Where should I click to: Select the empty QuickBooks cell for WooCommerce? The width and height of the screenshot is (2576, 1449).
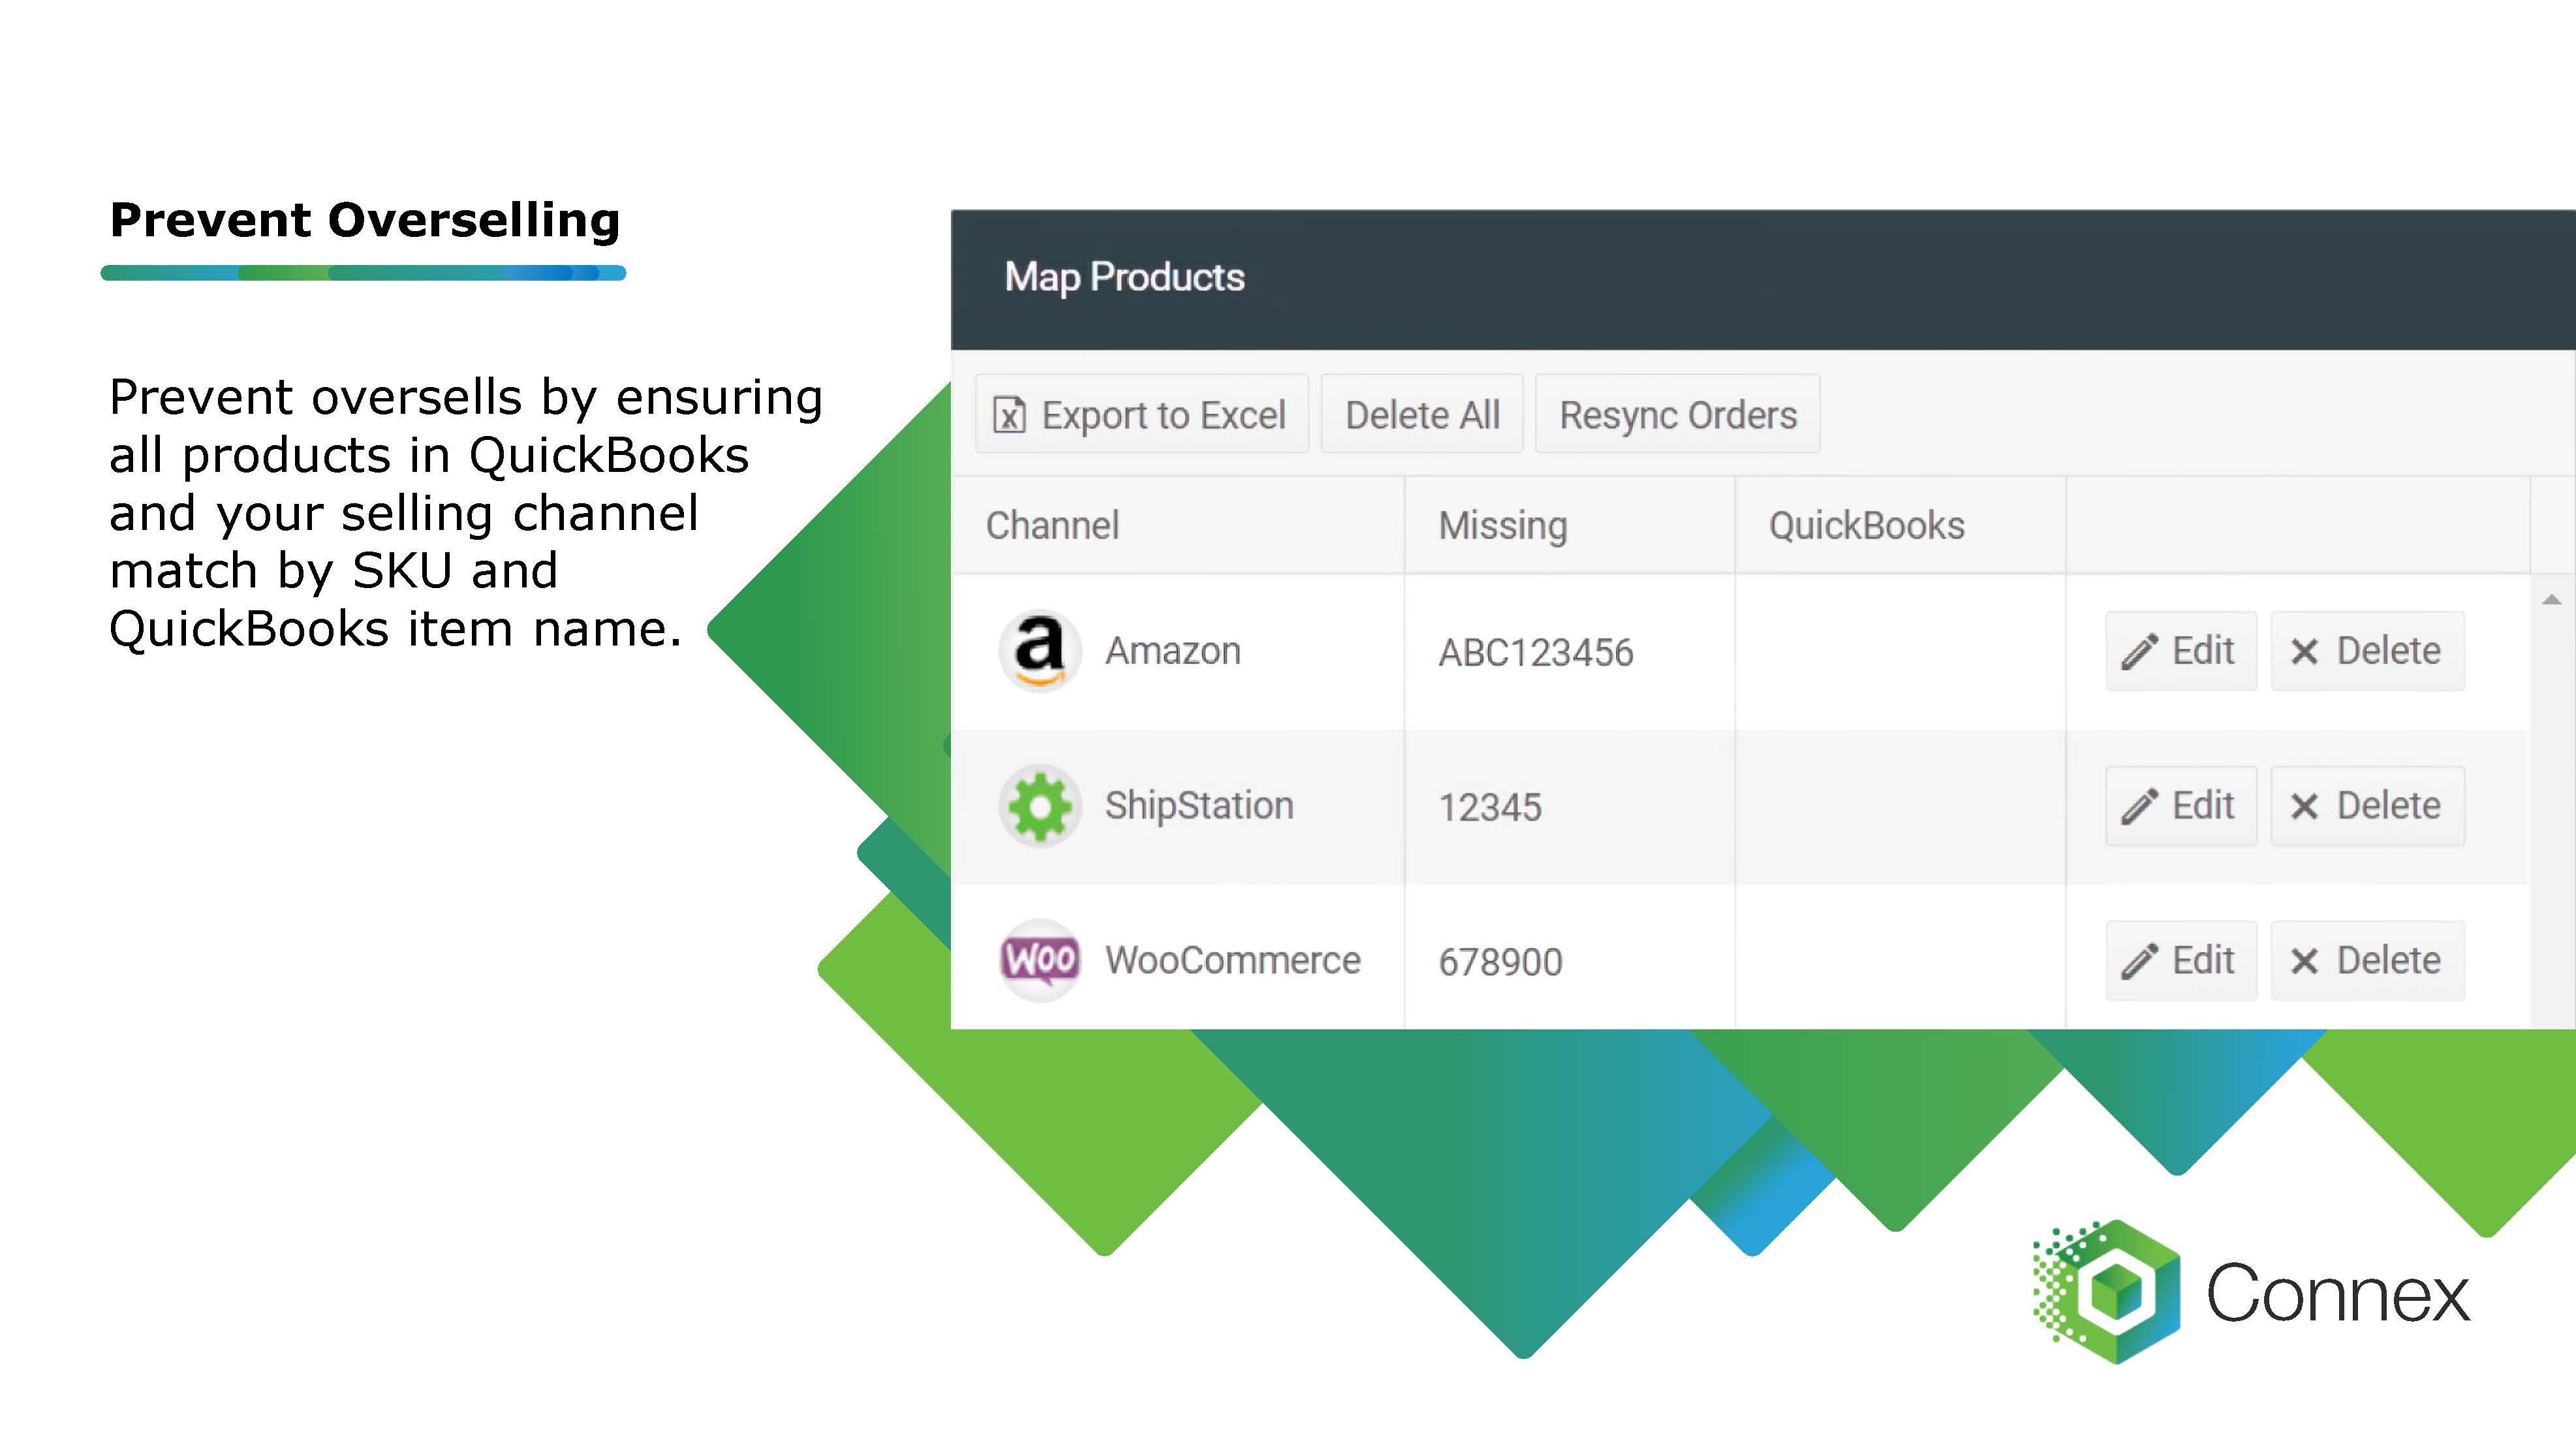[x=1899, y=960]
